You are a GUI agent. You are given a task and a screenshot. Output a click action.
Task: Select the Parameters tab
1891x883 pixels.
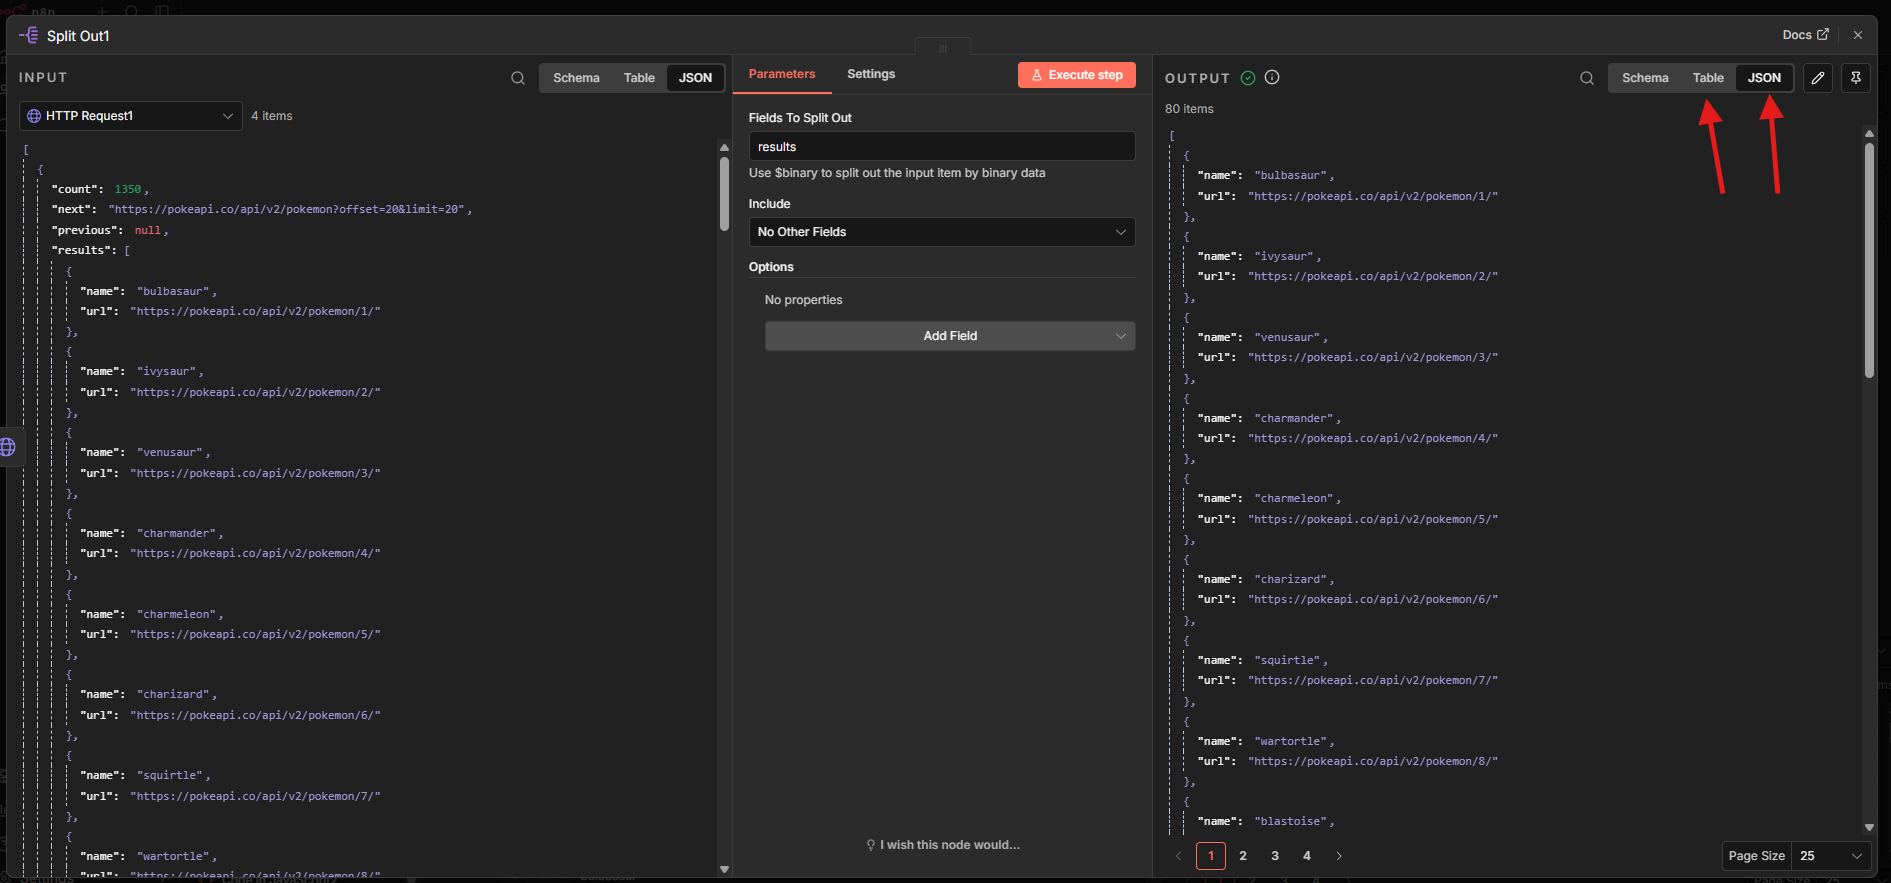[x=781, y=74]
